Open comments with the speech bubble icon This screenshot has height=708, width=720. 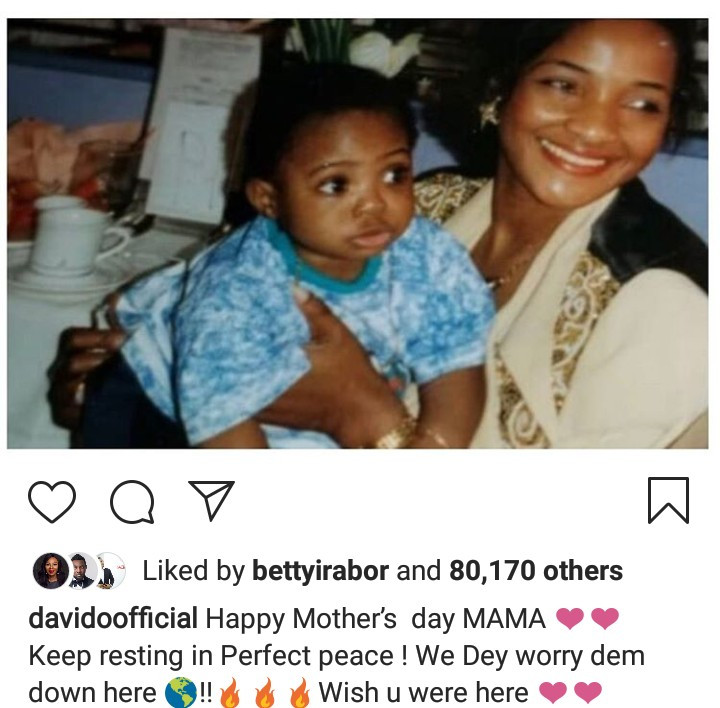click(x=131, y=501)
